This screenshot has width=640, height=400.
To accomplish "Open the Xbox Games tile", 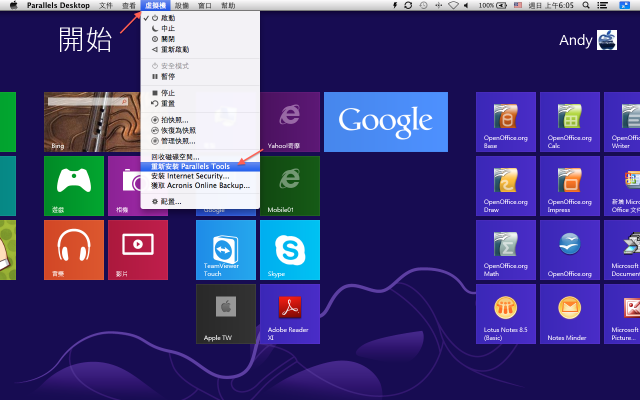I will coord(74,186).
